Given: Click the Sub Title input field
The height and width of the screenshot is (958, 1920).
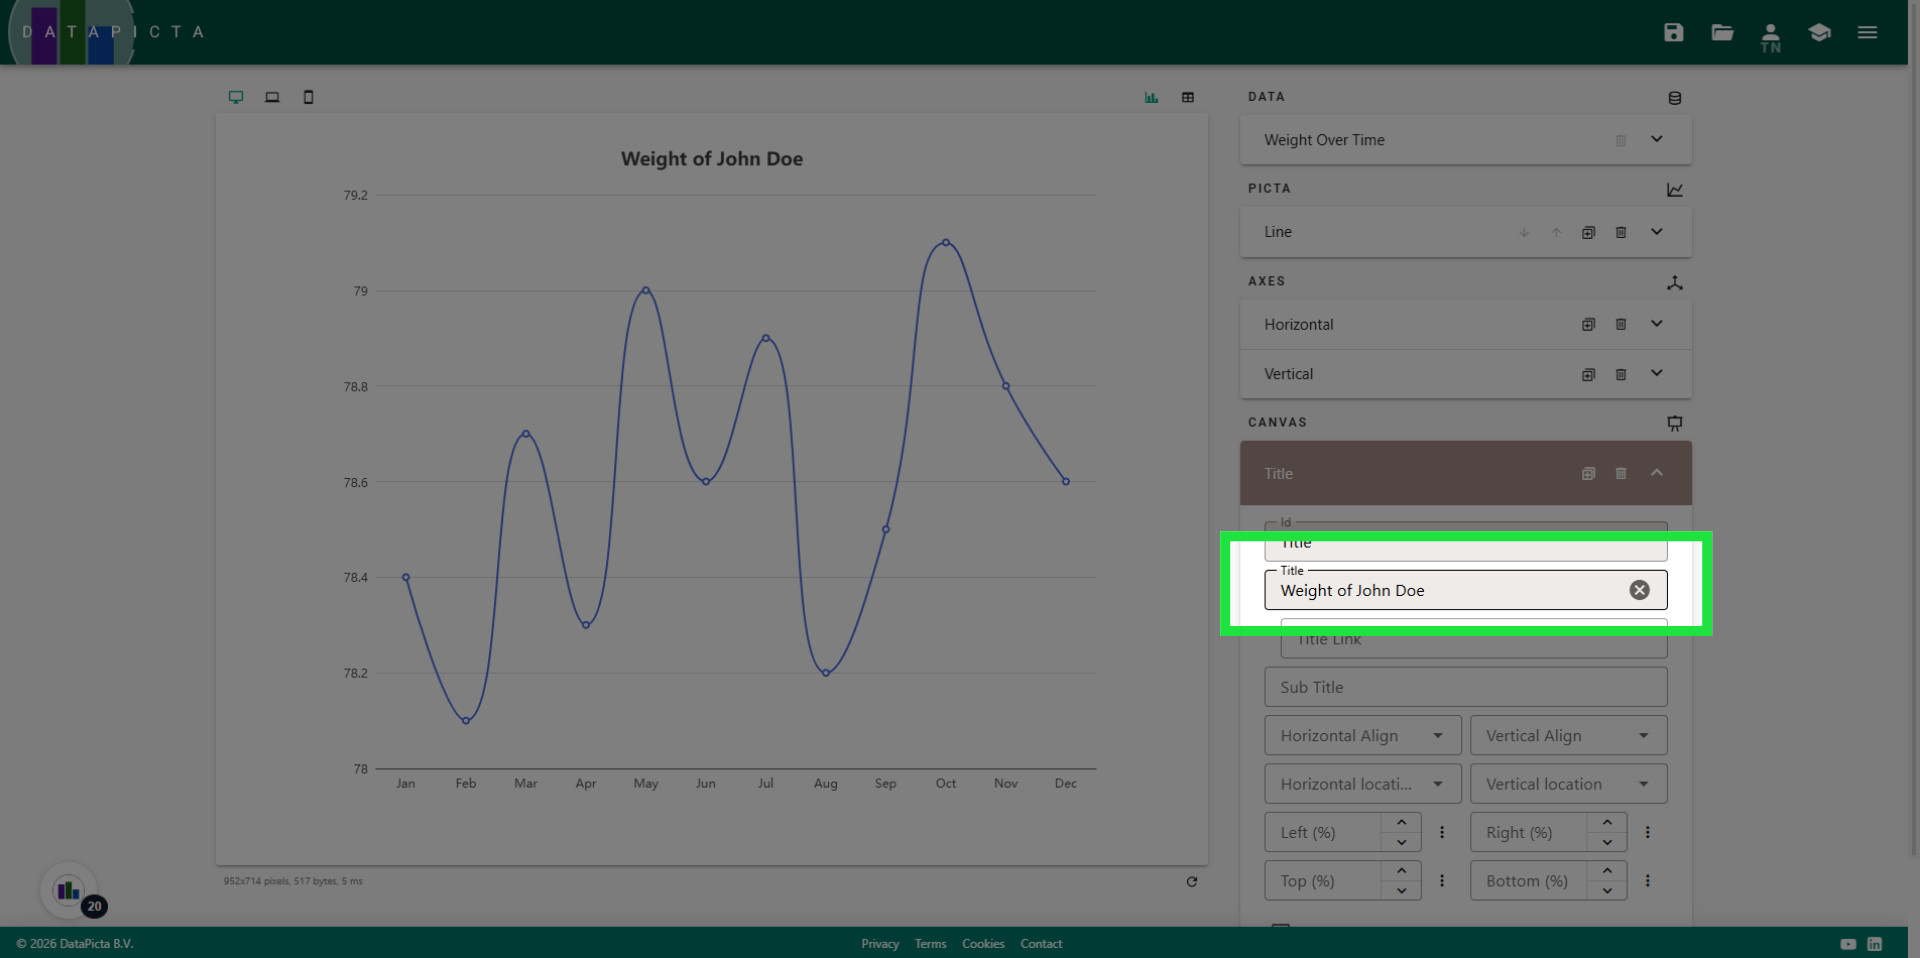Looking at the screenshot, I should pos(1465,687).
